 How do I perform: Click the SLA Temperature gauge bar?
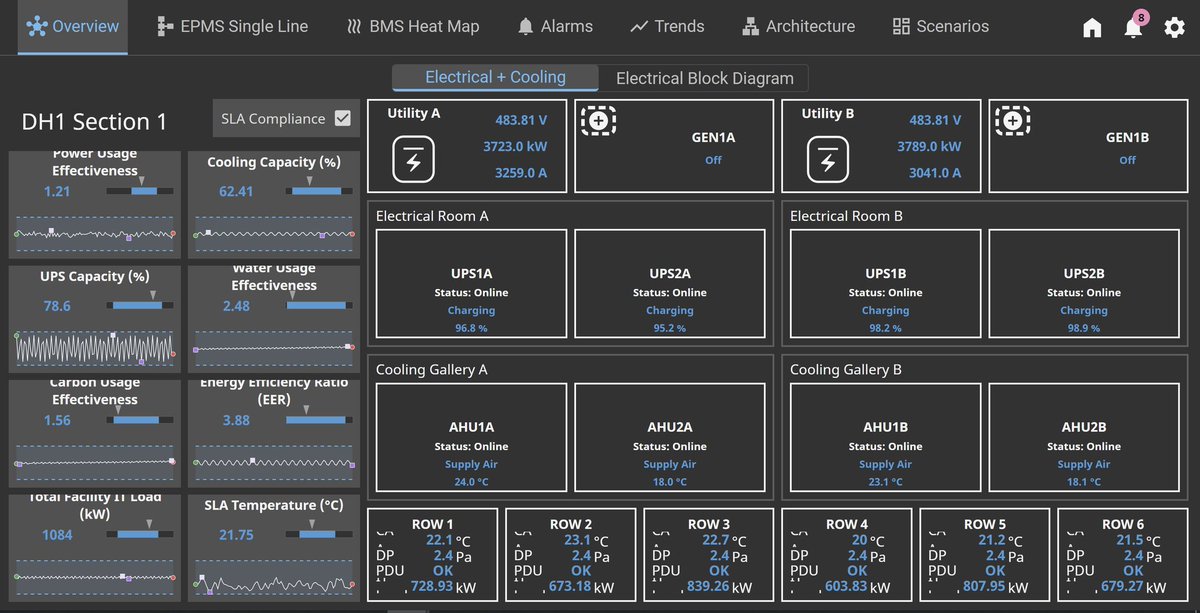pyautogui.click(x=318, y=535)
